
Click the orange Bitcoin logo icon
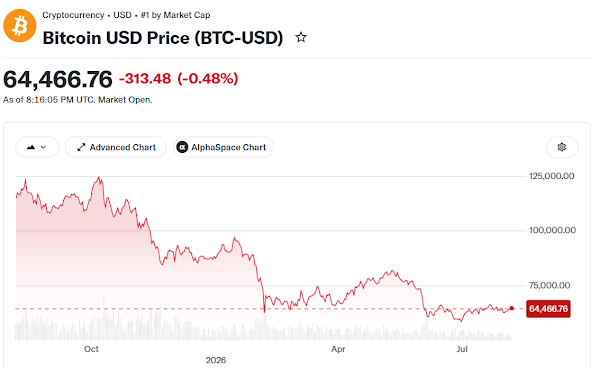20,26
